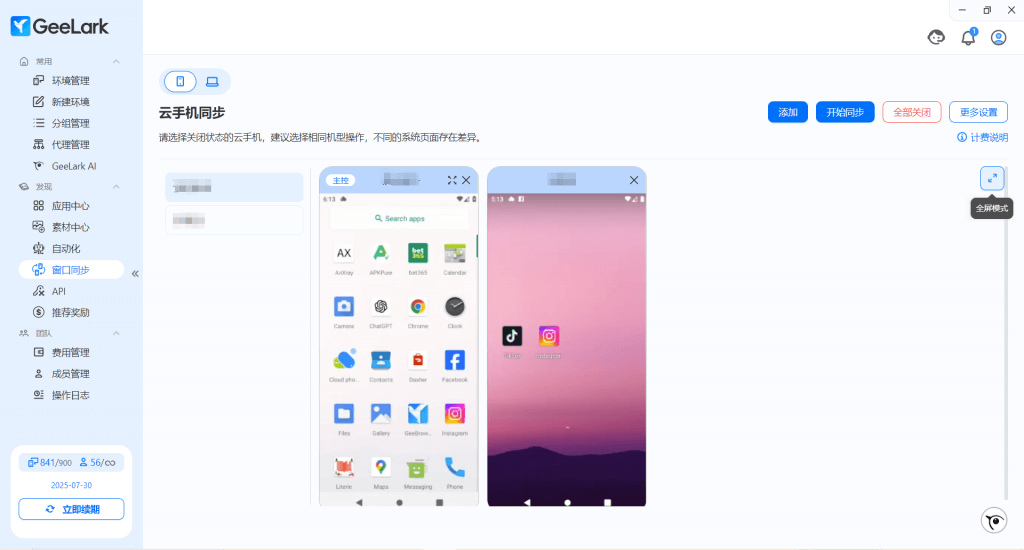The image size is (1024, 550).
Task: Go to 自动化 in the sidebar
Action: (66, 248)
